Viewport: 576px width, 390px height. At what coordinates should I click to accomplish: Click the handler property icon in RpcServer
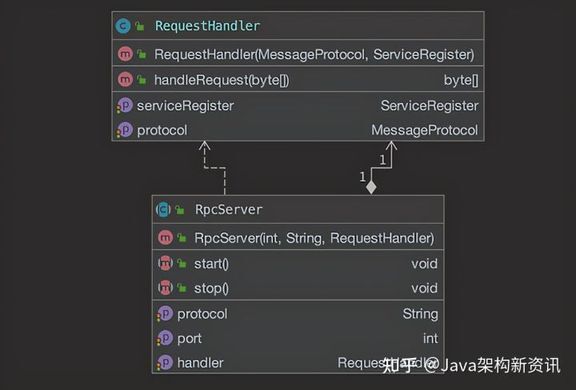click(x=165, y=363)
